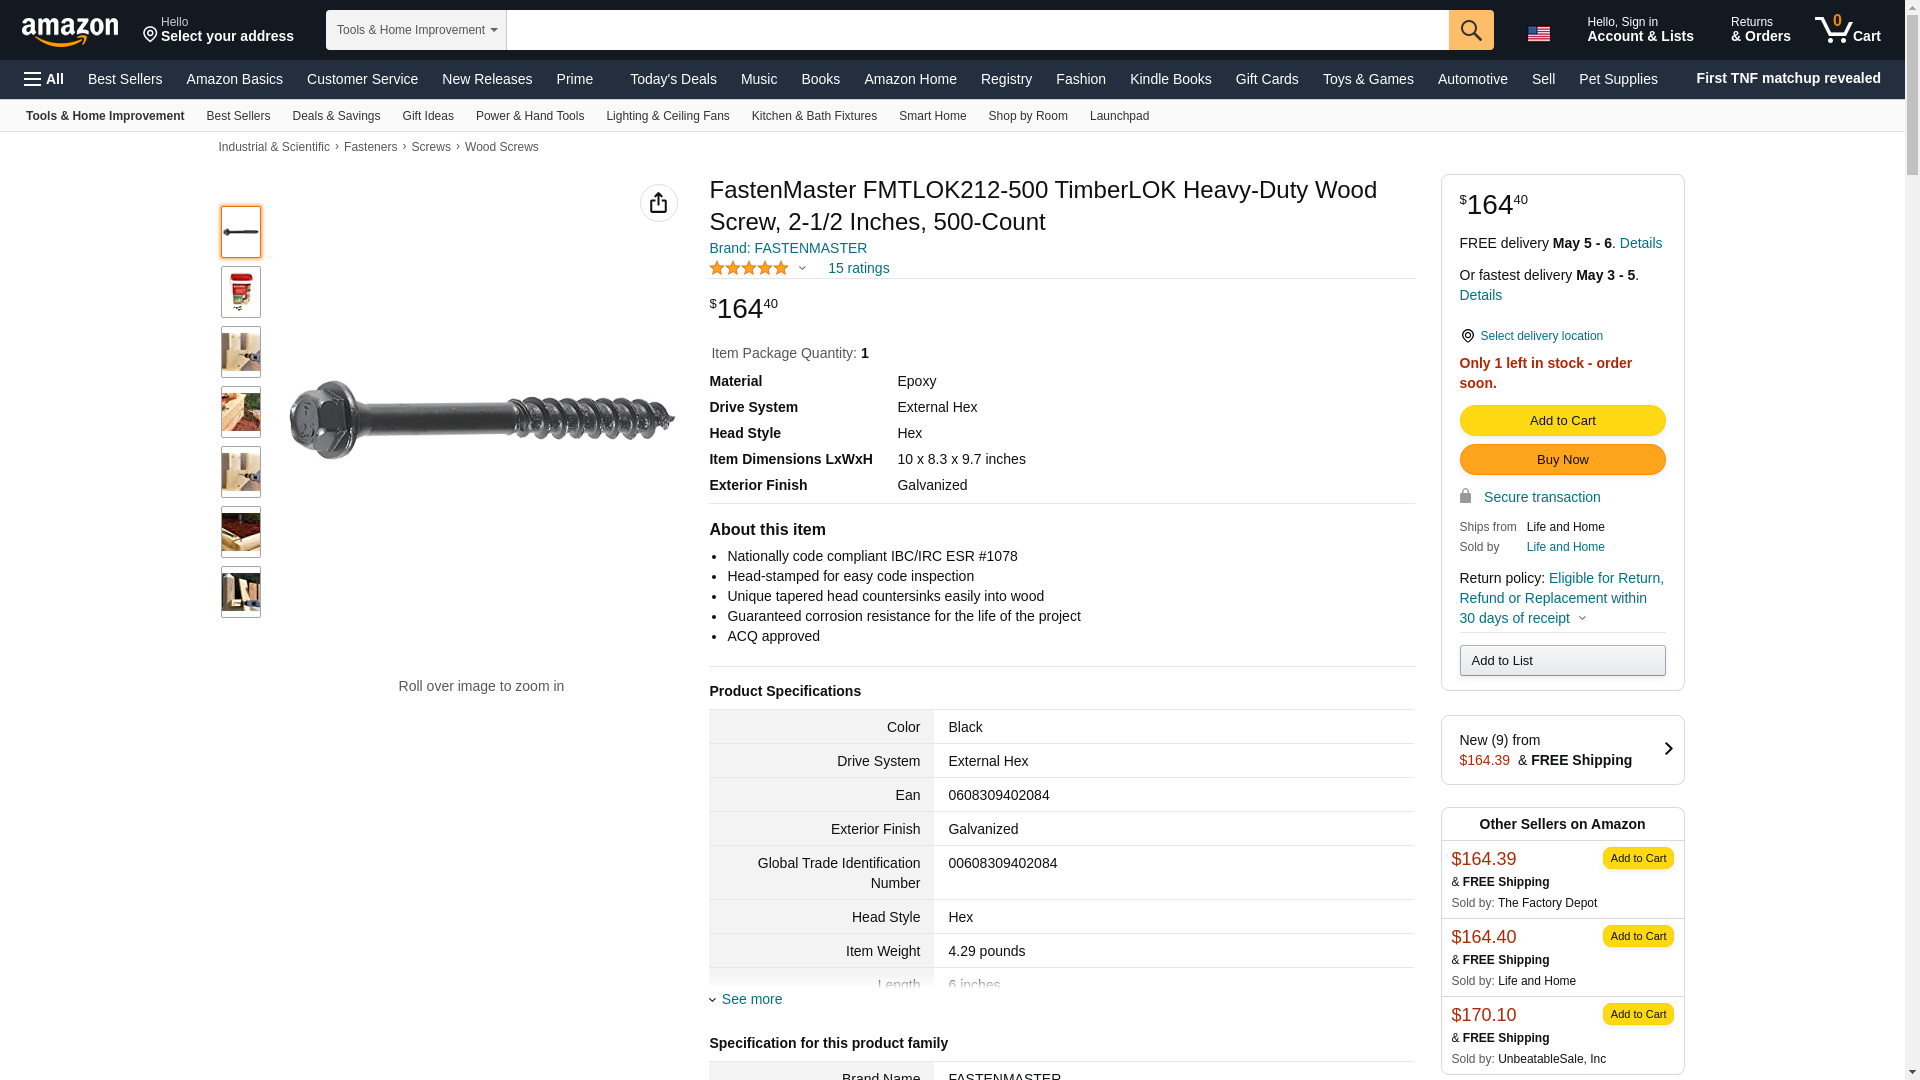Expand the See more specifications link
Viewport: 1920px width, 1080px height.
click(751, 999)
